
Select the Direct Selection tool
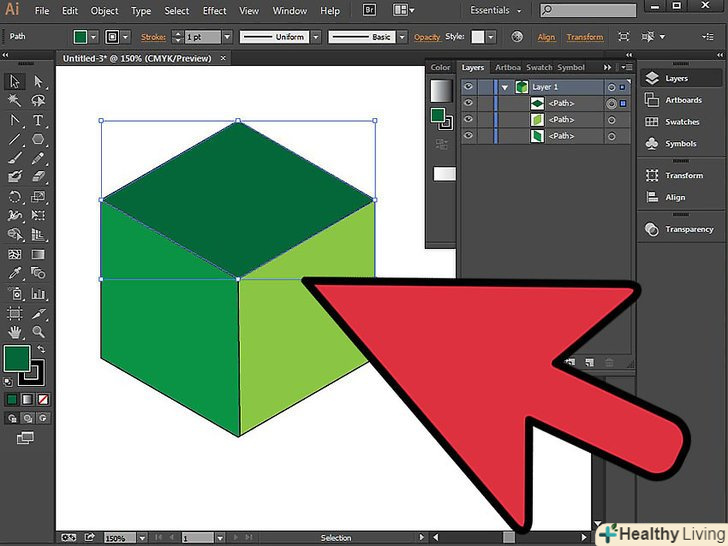point(39,82)
